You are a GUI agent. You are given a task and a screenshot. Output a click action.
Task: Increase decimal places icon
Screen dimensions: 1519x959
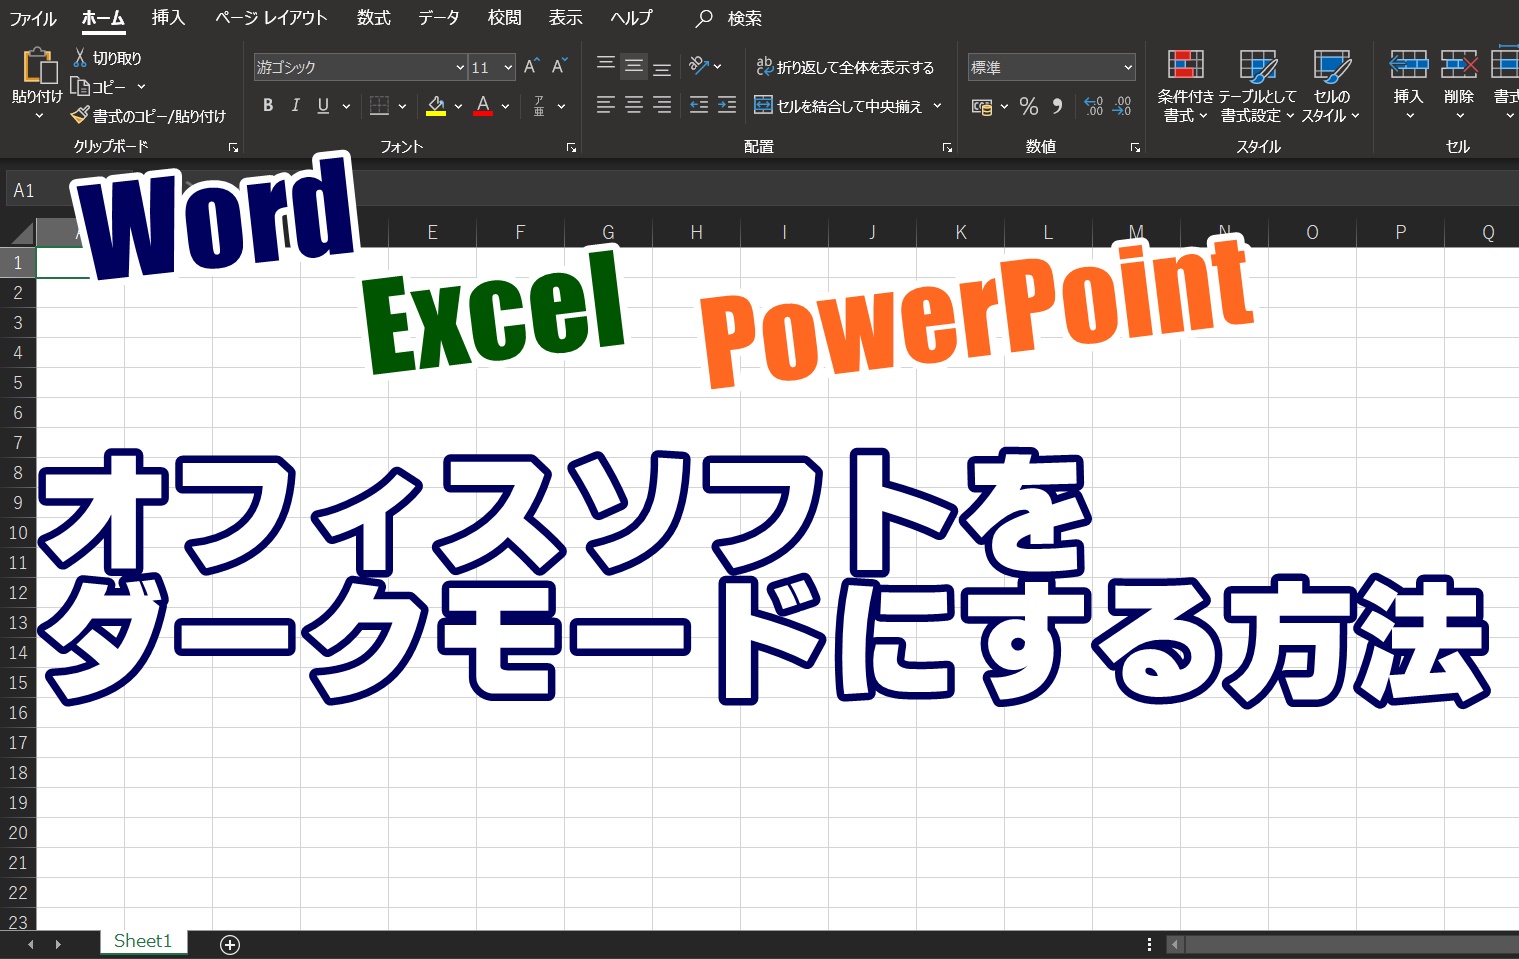1094,106
